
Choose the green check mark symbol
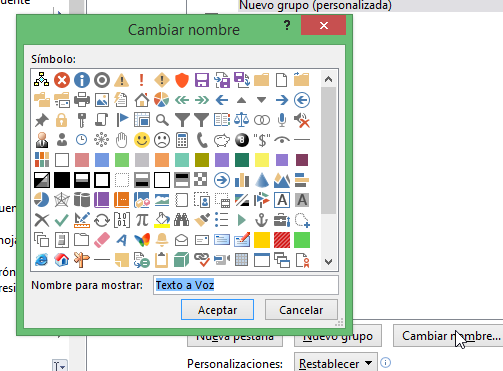(x=62, y=220)
